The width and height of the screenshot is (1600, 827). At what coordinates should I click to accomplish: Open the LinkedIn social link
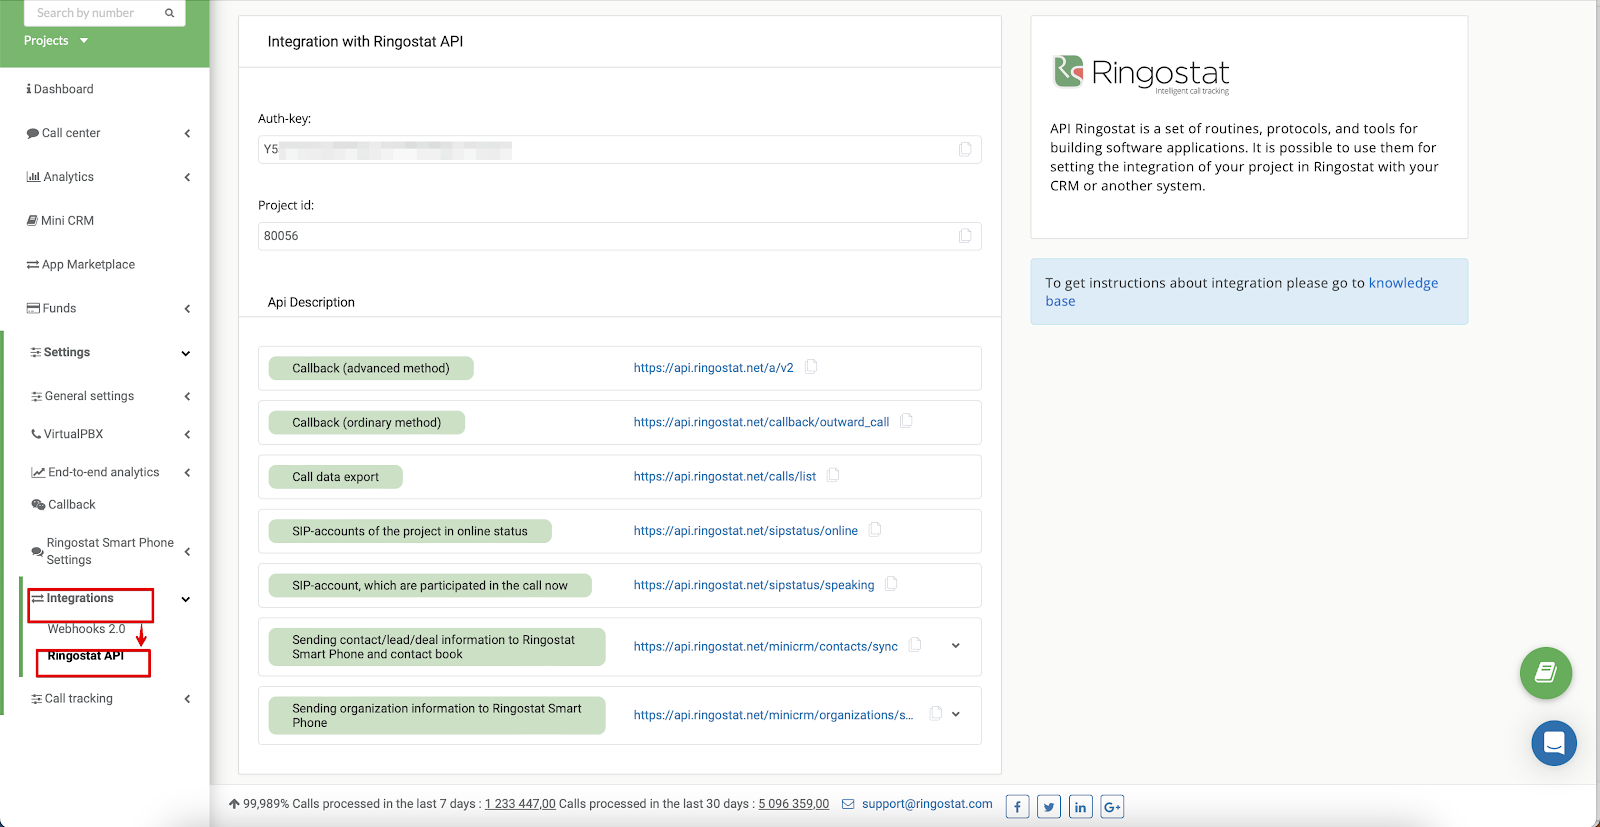(x=1081, y=807)
